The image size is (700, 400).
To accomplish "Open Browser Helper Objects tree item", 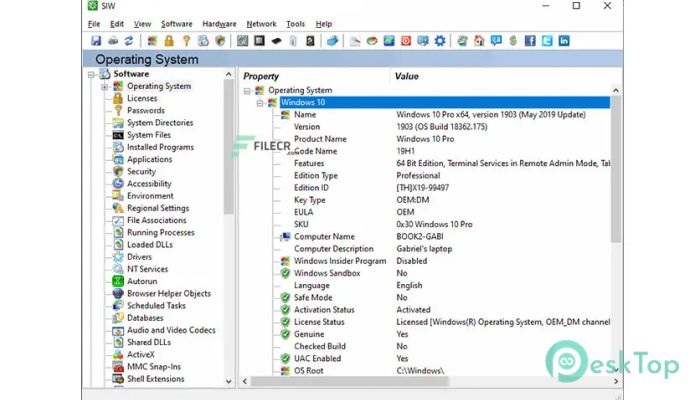I will coord(169,293).
